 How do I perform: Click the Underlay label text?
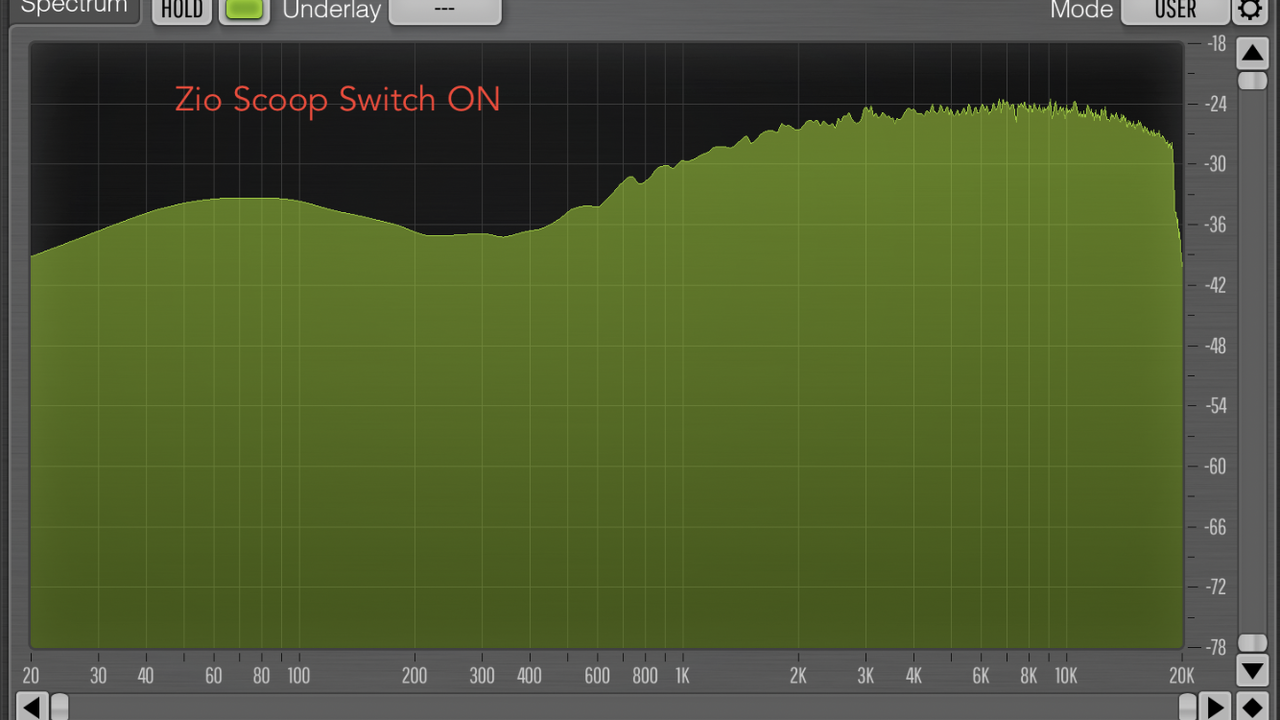331,11
